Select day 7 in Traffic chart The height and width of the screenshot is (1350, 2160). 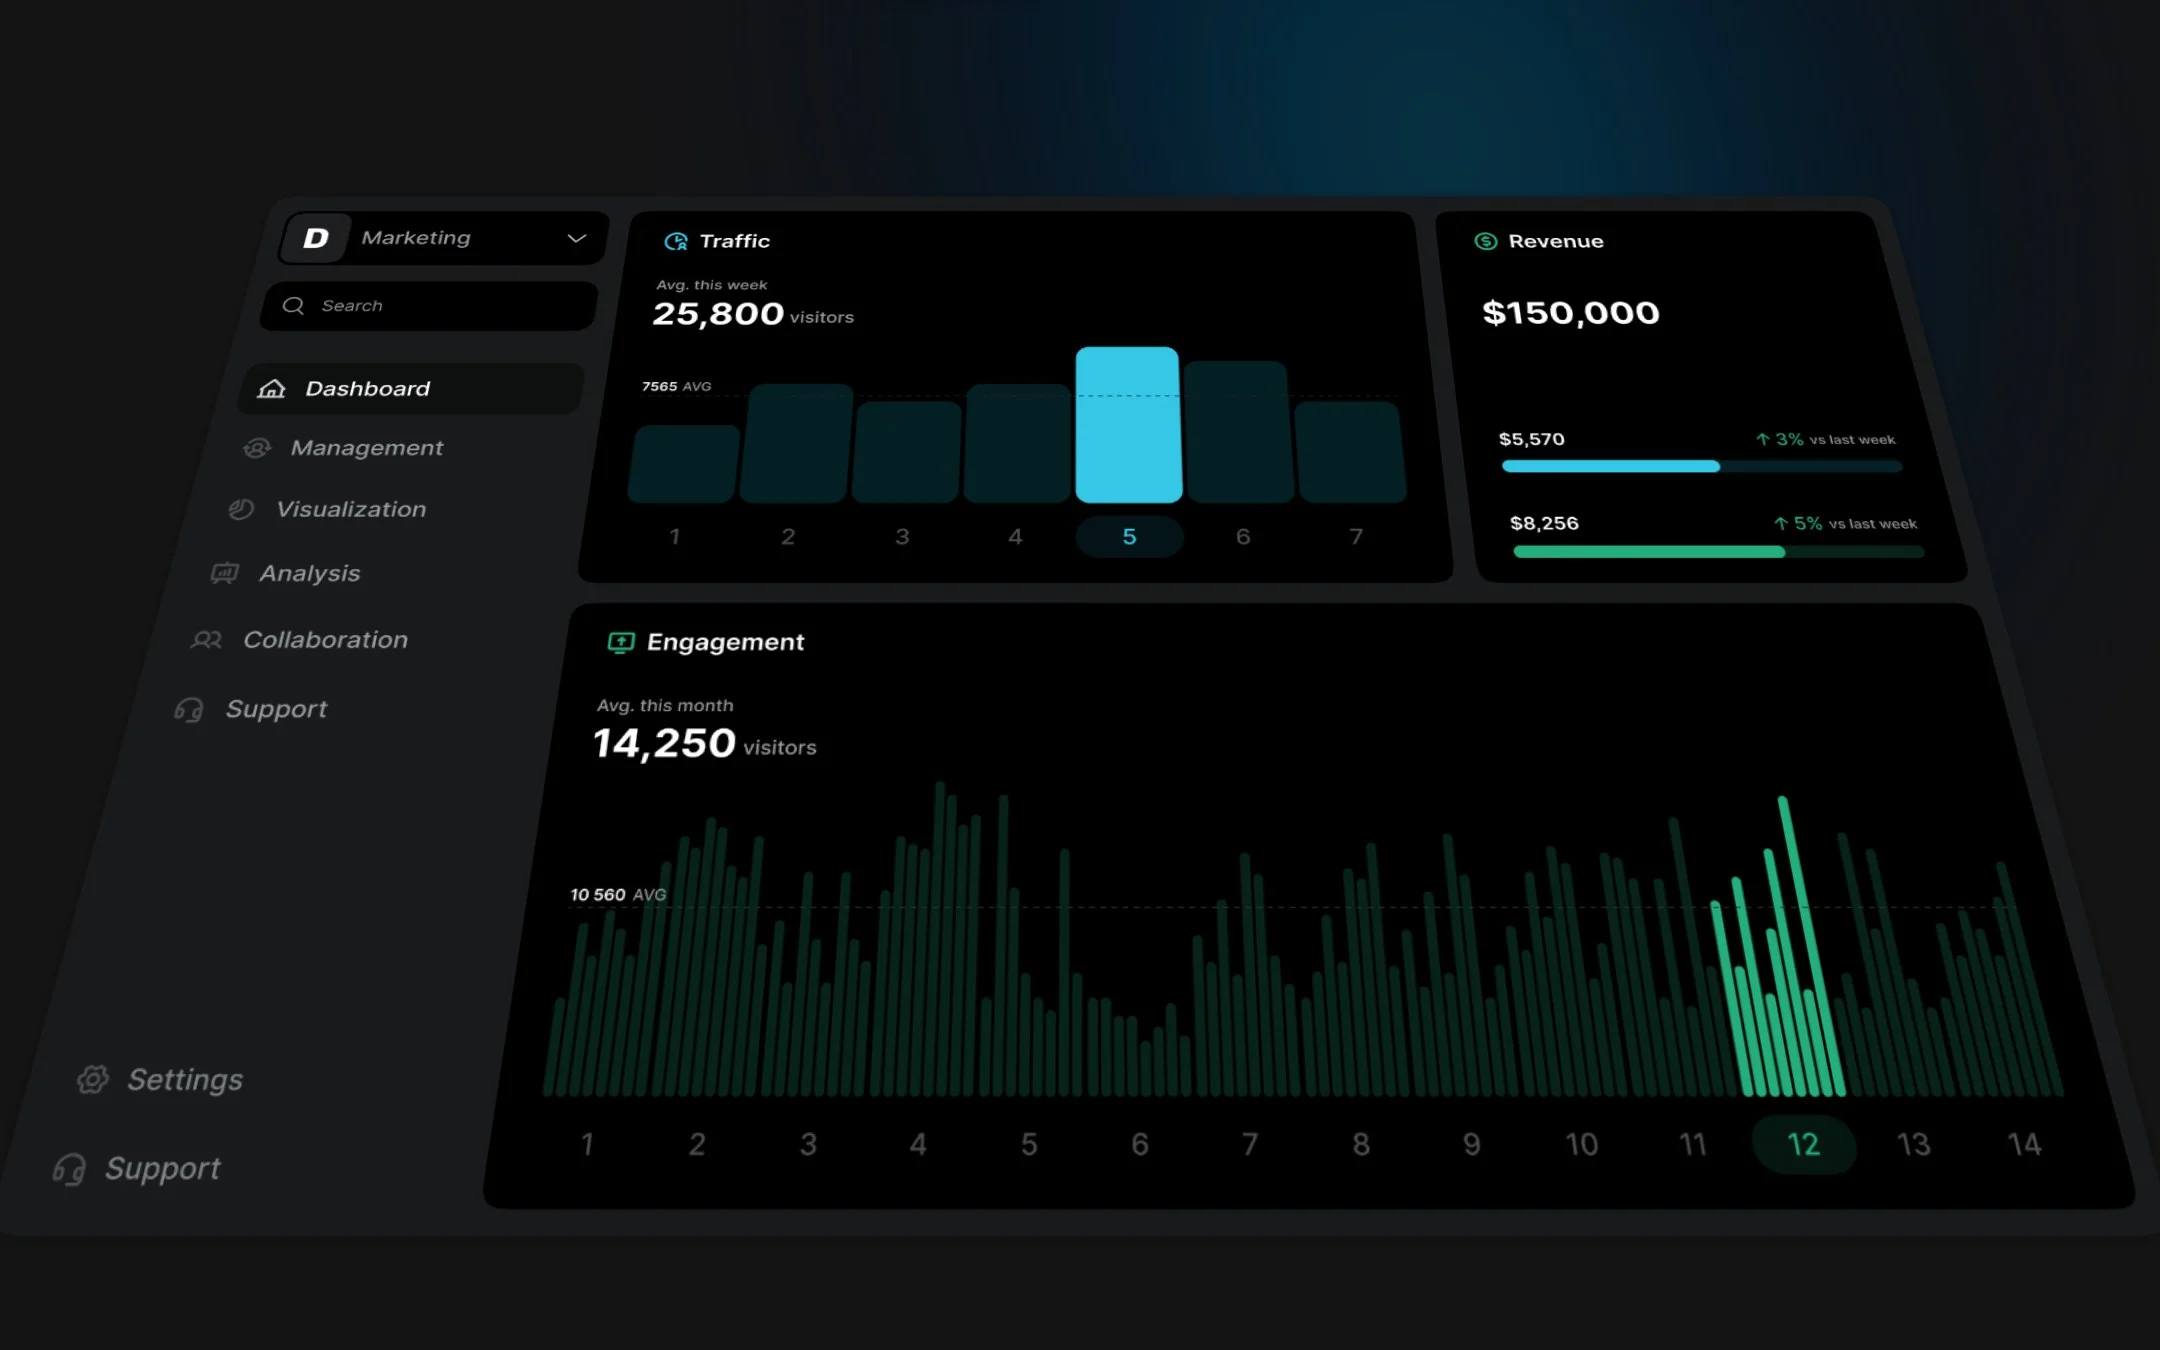1356,537
